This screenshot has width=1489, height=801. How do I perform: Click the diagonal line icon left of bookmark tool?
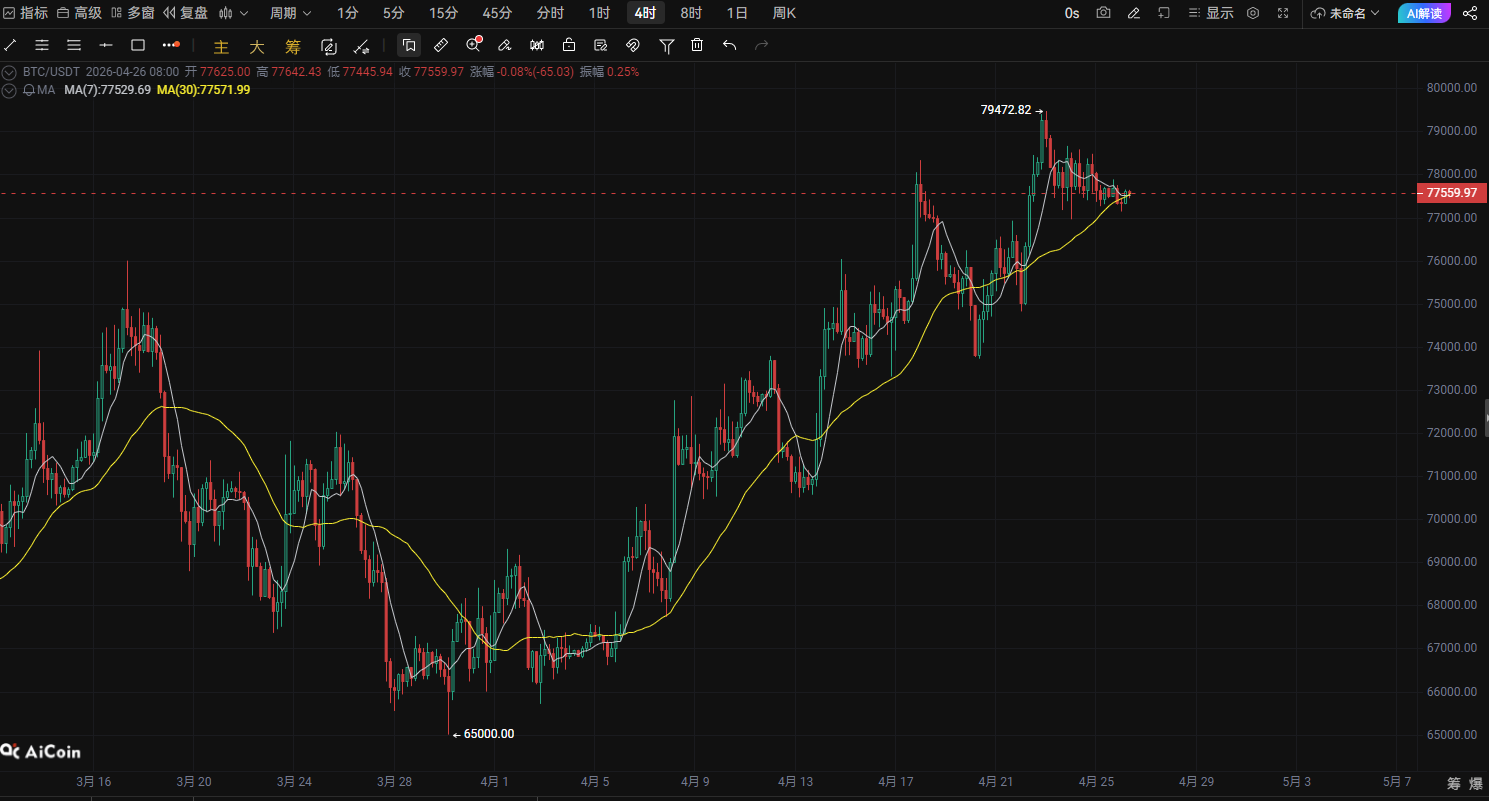pos(362,46)
